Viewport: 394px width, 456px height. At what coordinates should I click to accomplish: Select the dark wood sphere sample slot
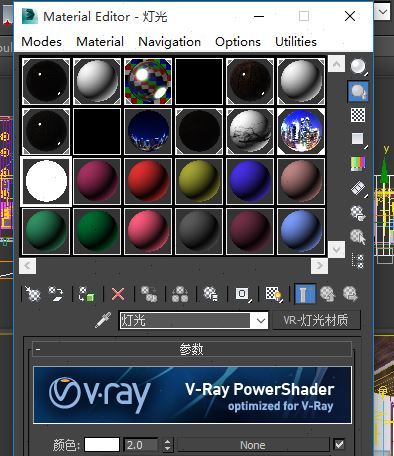(x=250, y=81)
